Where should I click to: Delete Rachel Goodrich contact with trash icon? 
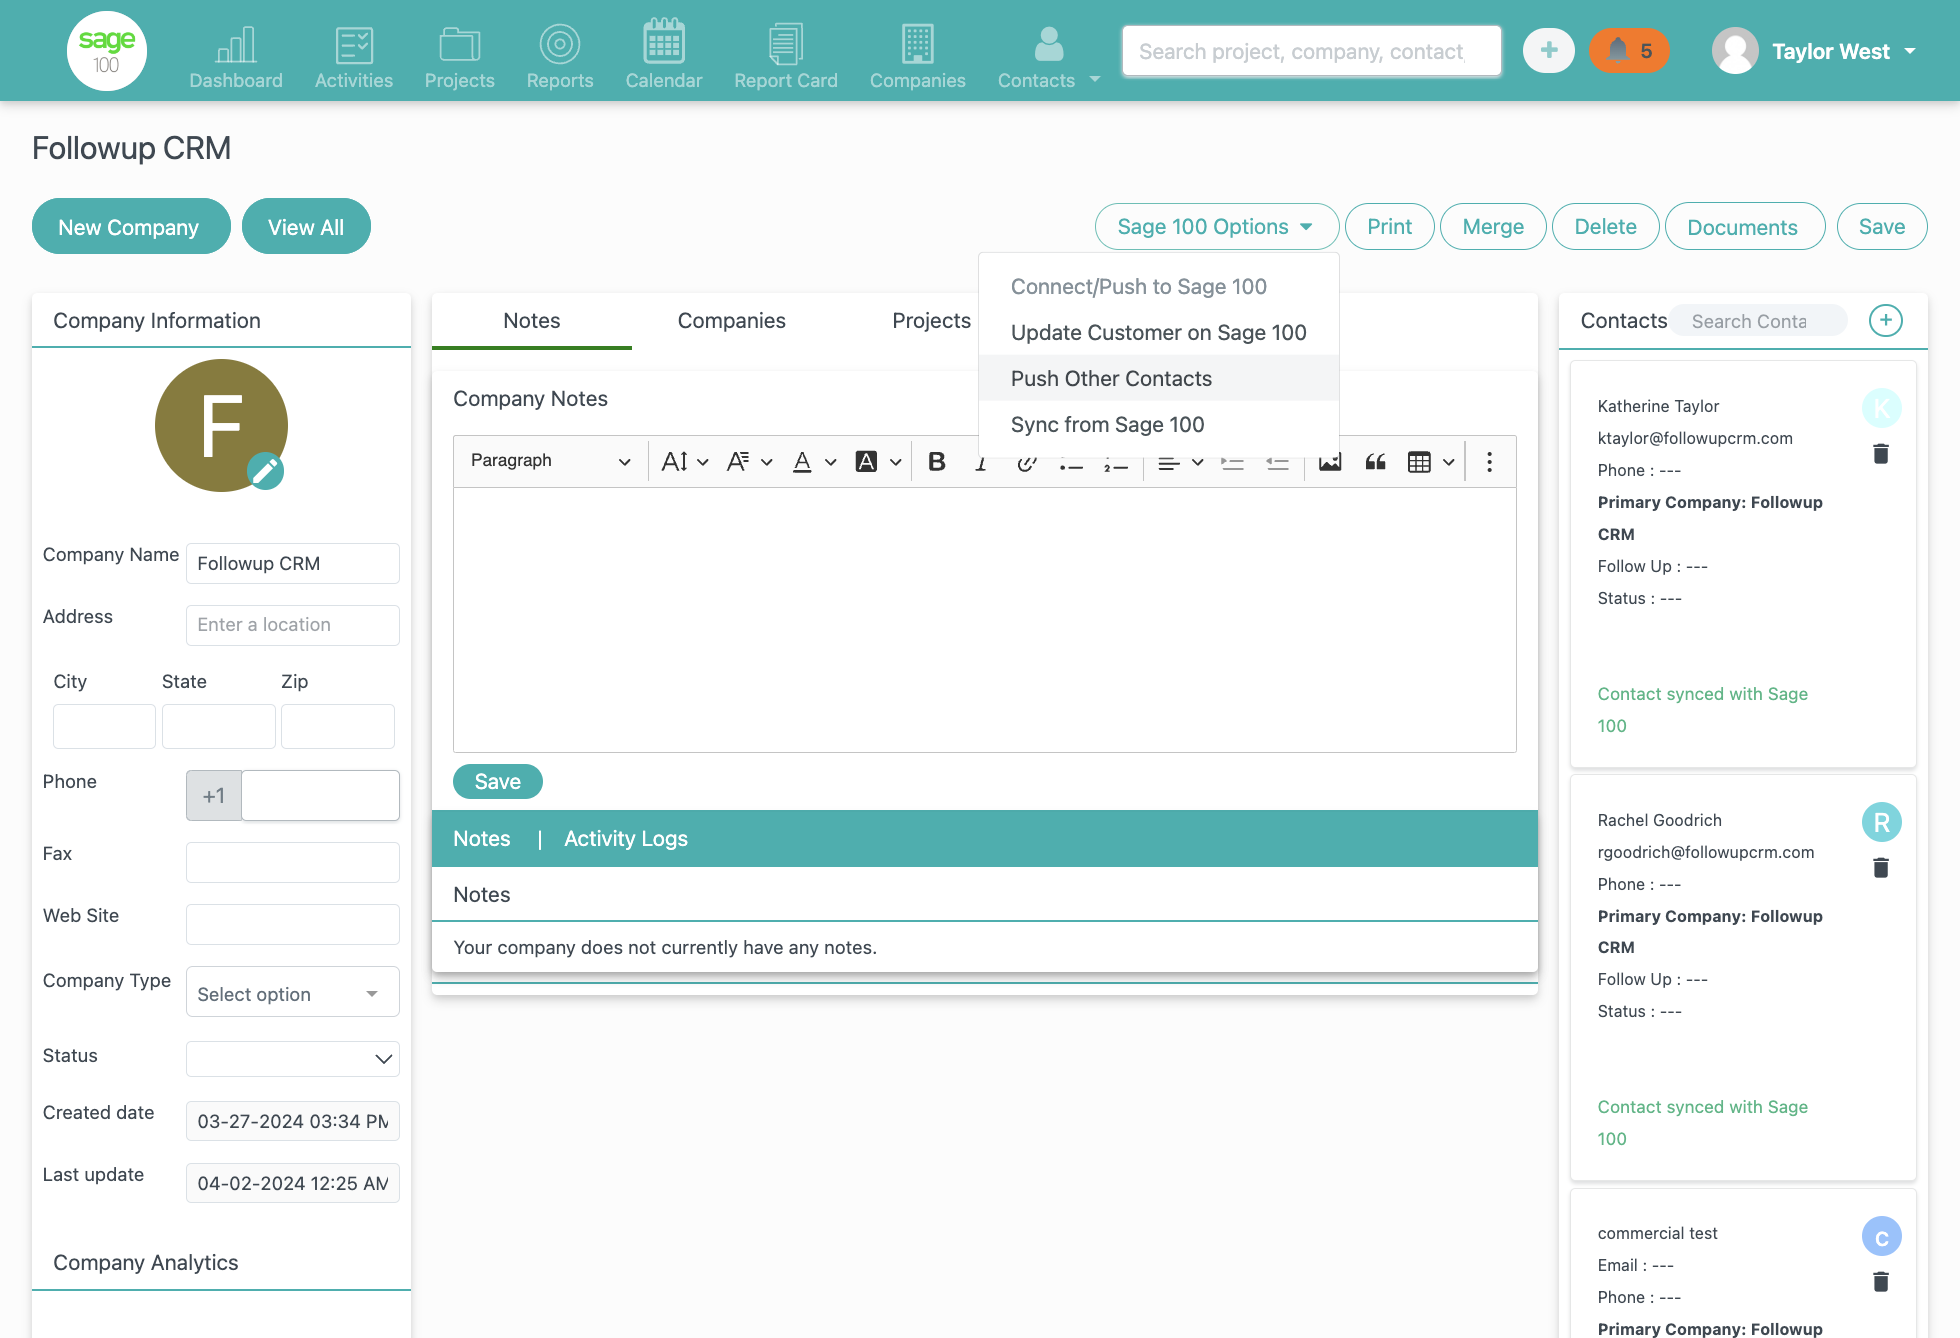(1881, 868)
